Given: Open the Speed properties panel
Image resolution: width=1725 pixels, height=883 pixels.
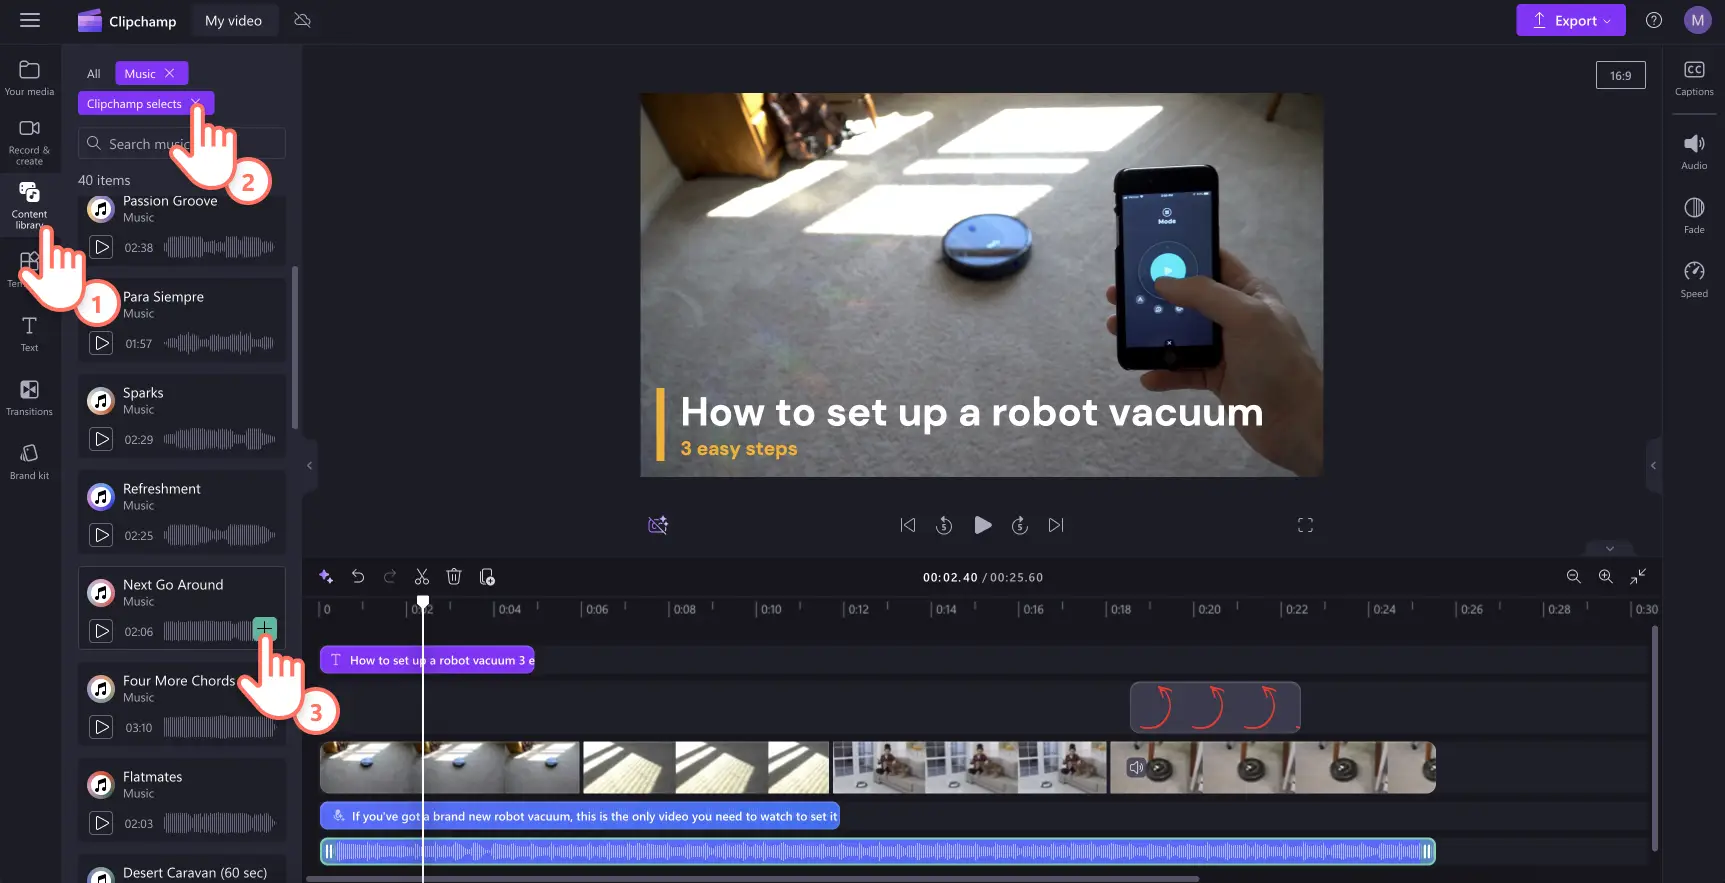Looking at the screenshot, I should pos(1694,280).
